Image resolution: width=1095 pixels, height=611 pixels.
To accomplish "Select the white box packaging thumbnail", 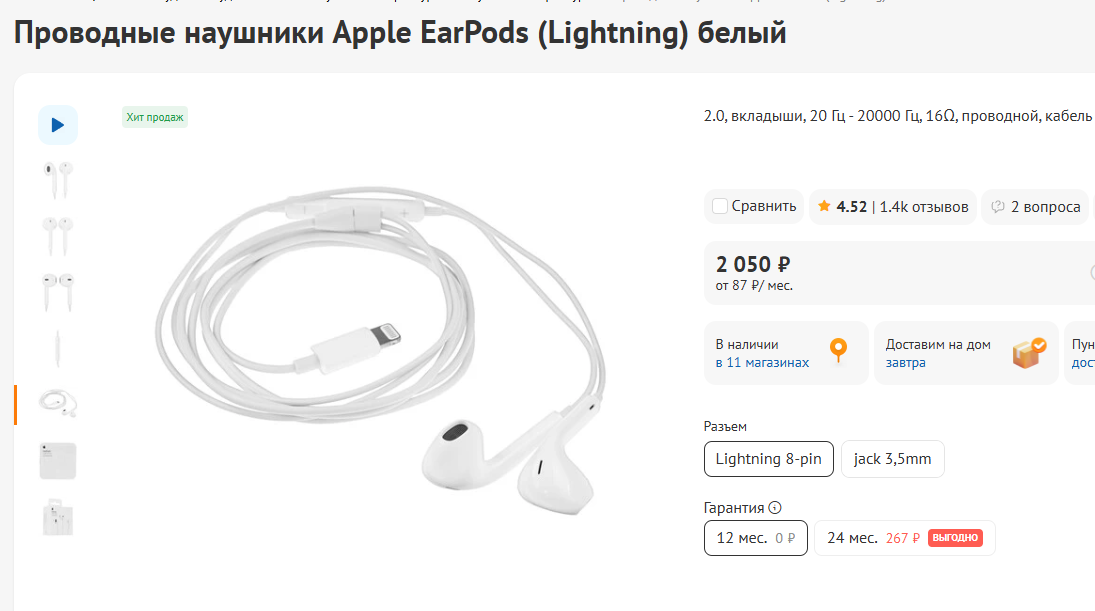I will (x=58, y=461).
